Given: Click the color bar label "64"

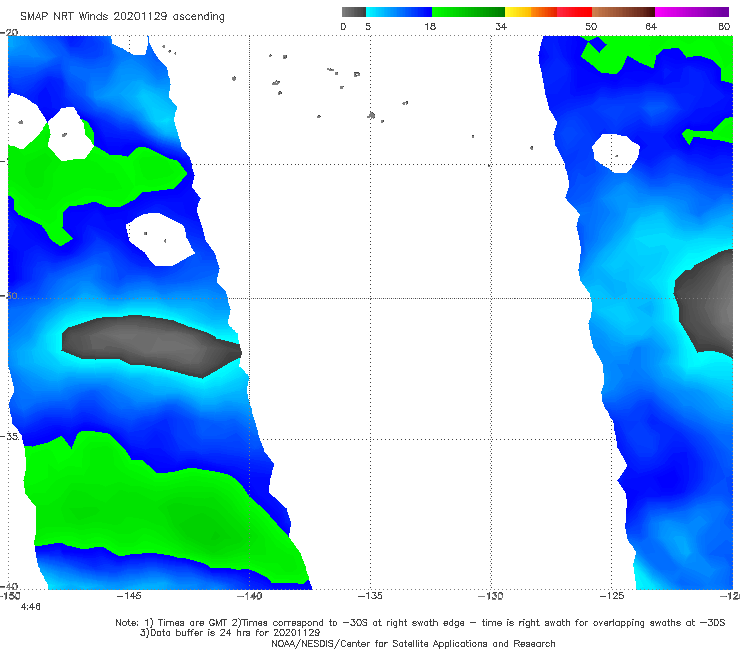Looking at the screenshot, I should [651, 26].
